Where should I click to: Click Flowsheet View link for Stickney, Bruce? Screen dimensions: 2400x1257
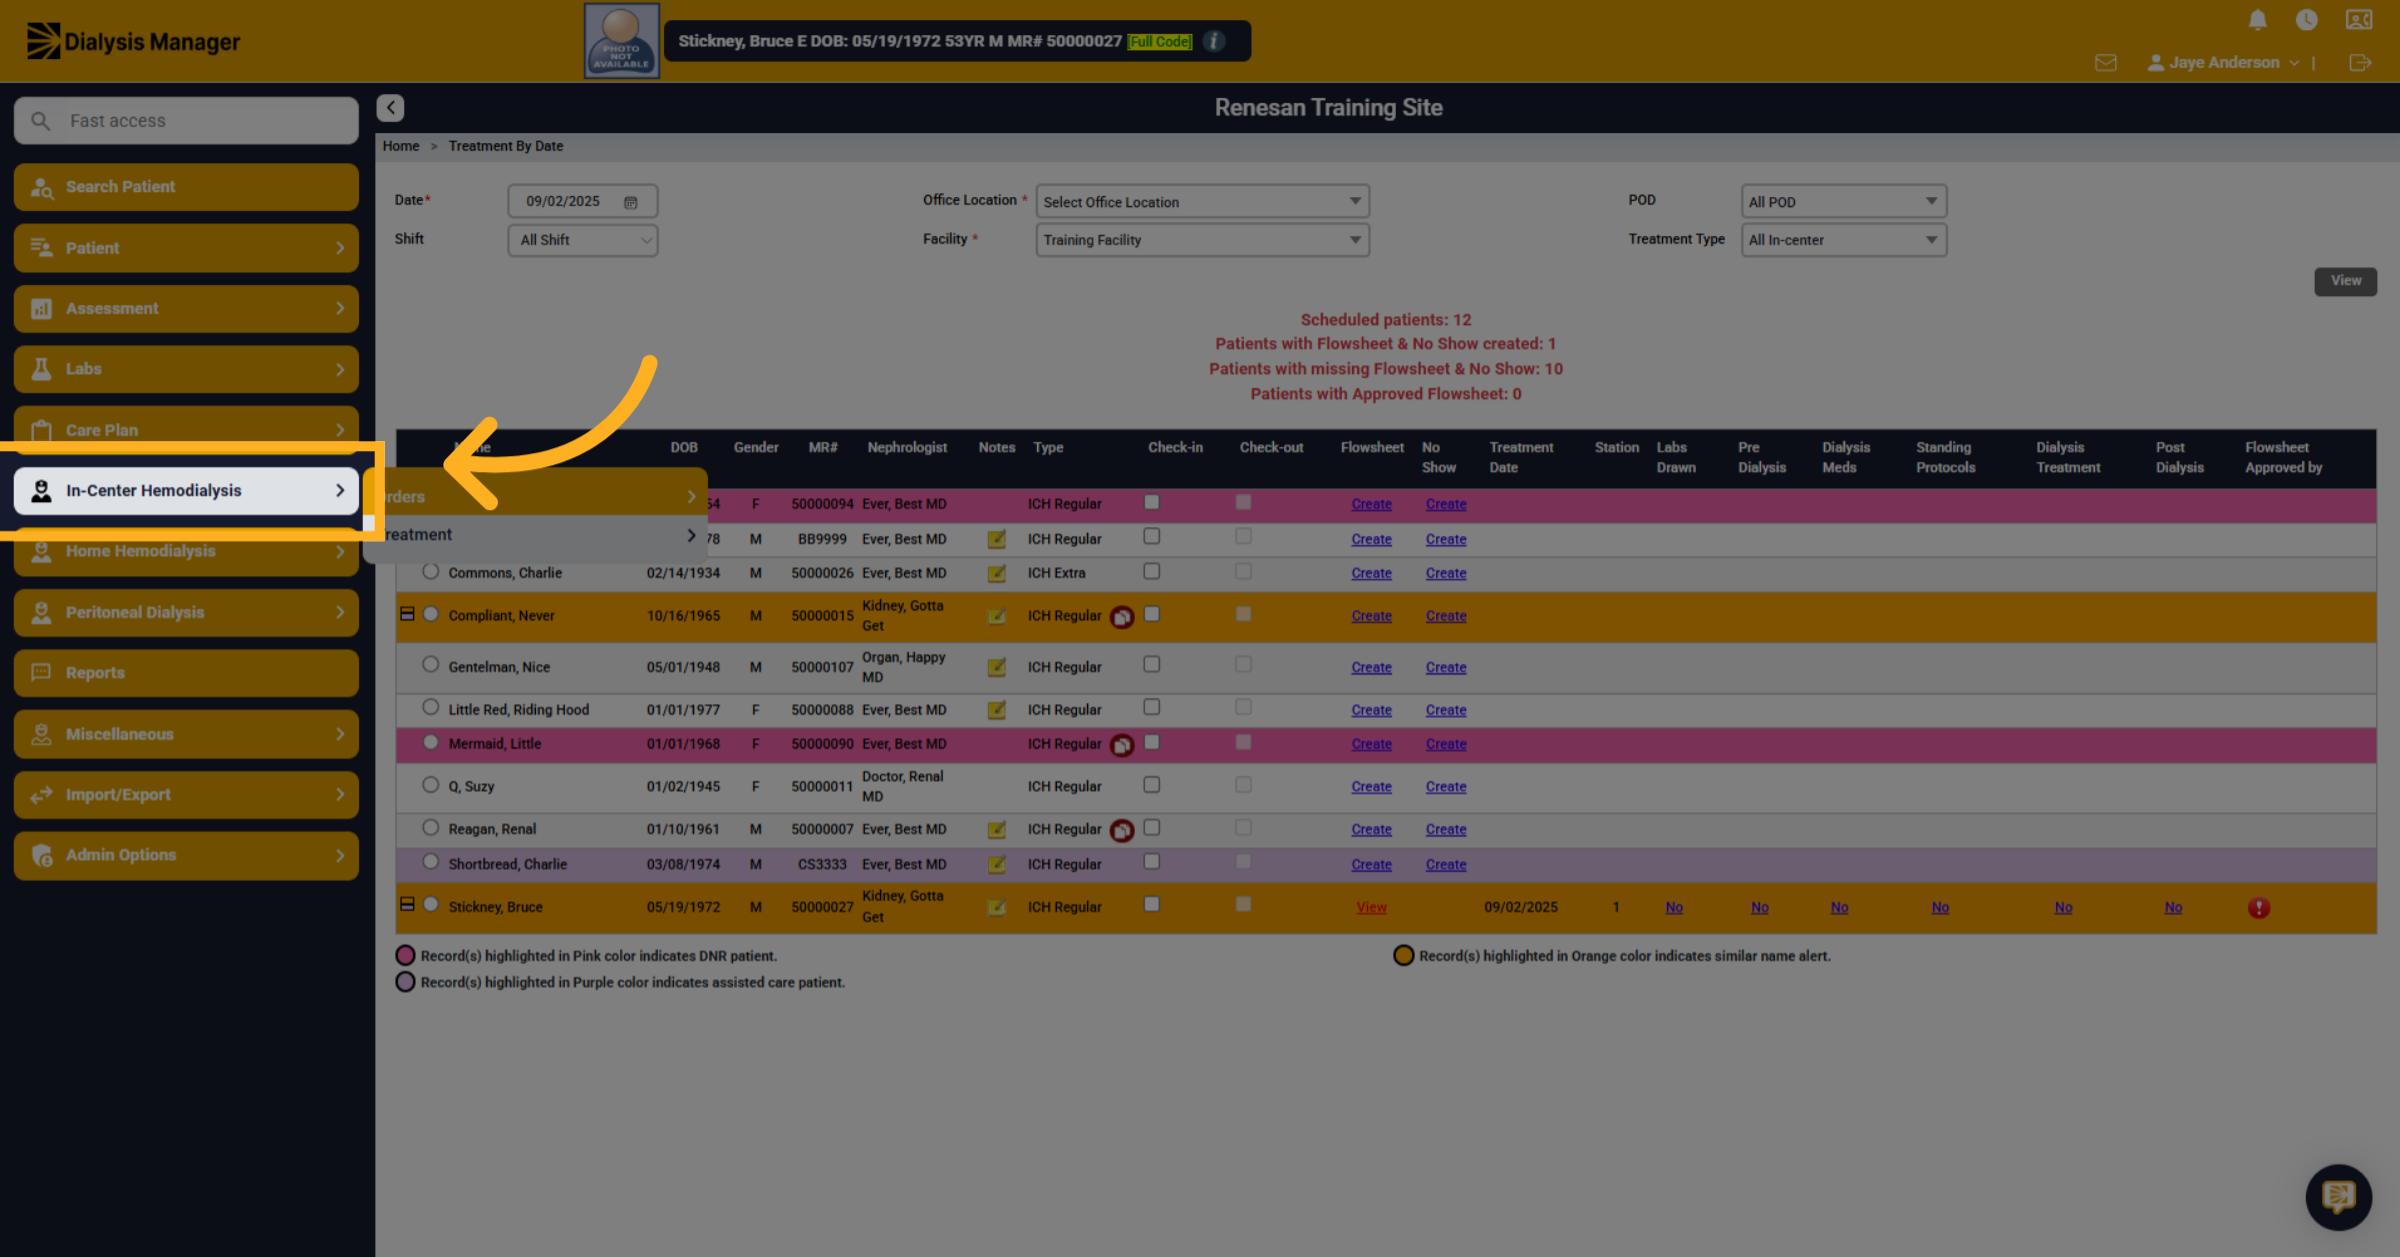(1371, 908)
